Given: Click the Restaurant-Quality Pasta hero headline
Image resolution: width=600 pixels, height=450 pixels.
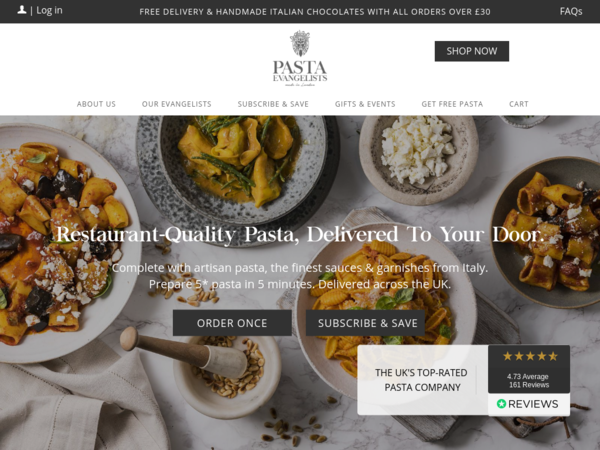Looking at the screenshot, I should click(x=300, y=234).
